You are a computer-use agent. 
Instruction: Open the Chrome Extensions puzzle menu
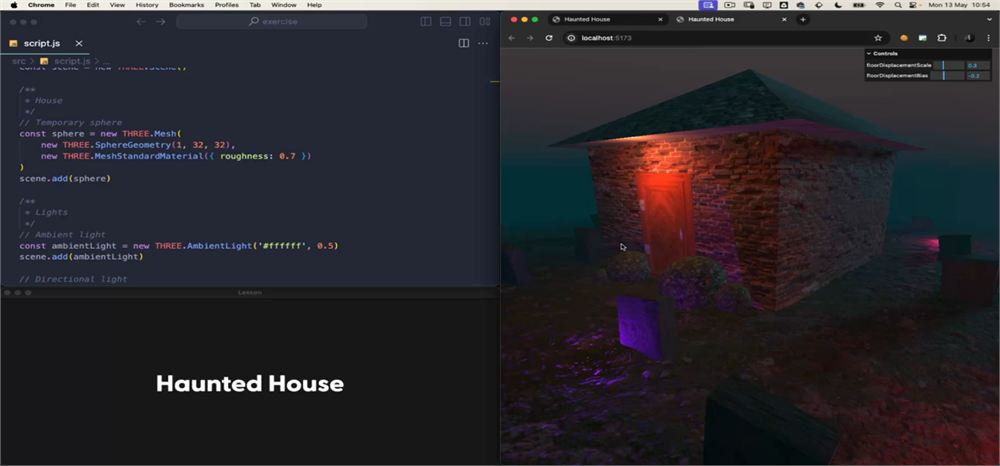pos(942,38)
